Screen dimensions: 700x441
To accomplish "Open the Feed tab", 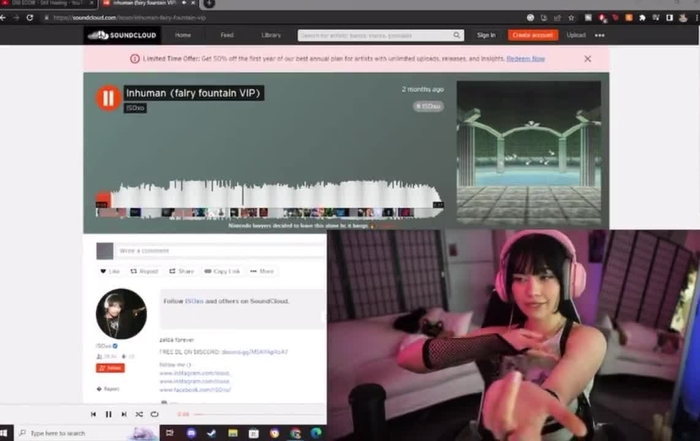I will tap(227, 35).
